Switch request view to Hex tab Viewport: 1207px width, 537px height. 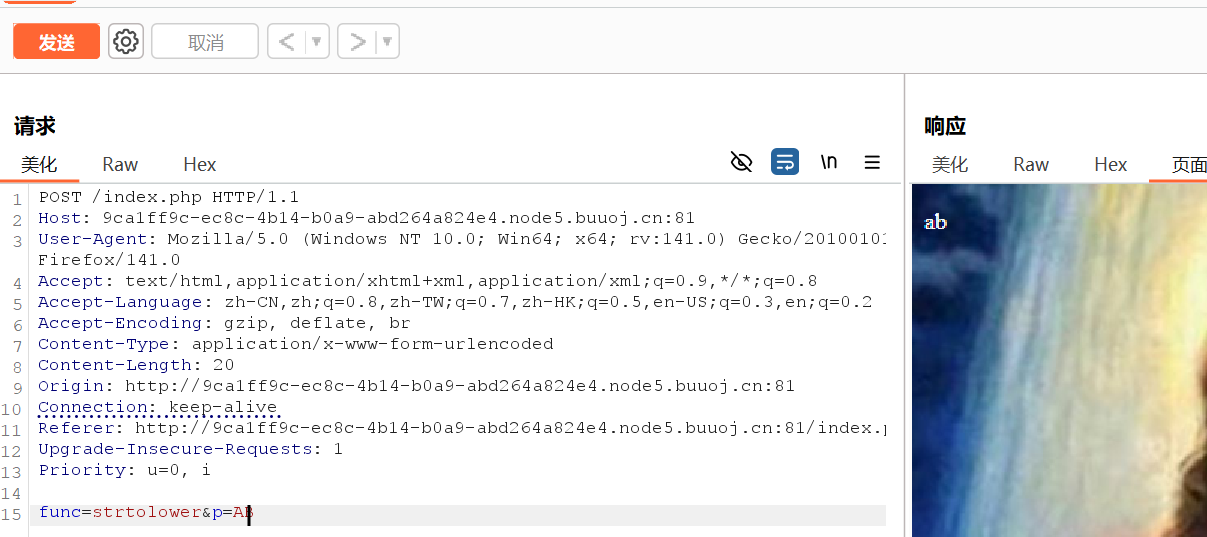click(x=200, y=165)
